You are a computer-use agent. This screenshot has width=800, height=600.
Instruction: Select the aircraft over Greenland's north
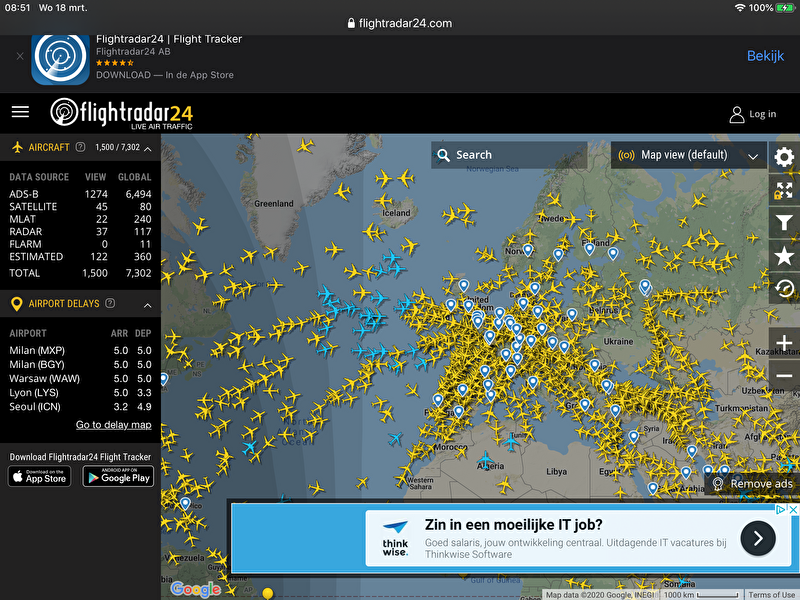click(x=306, y=146)
